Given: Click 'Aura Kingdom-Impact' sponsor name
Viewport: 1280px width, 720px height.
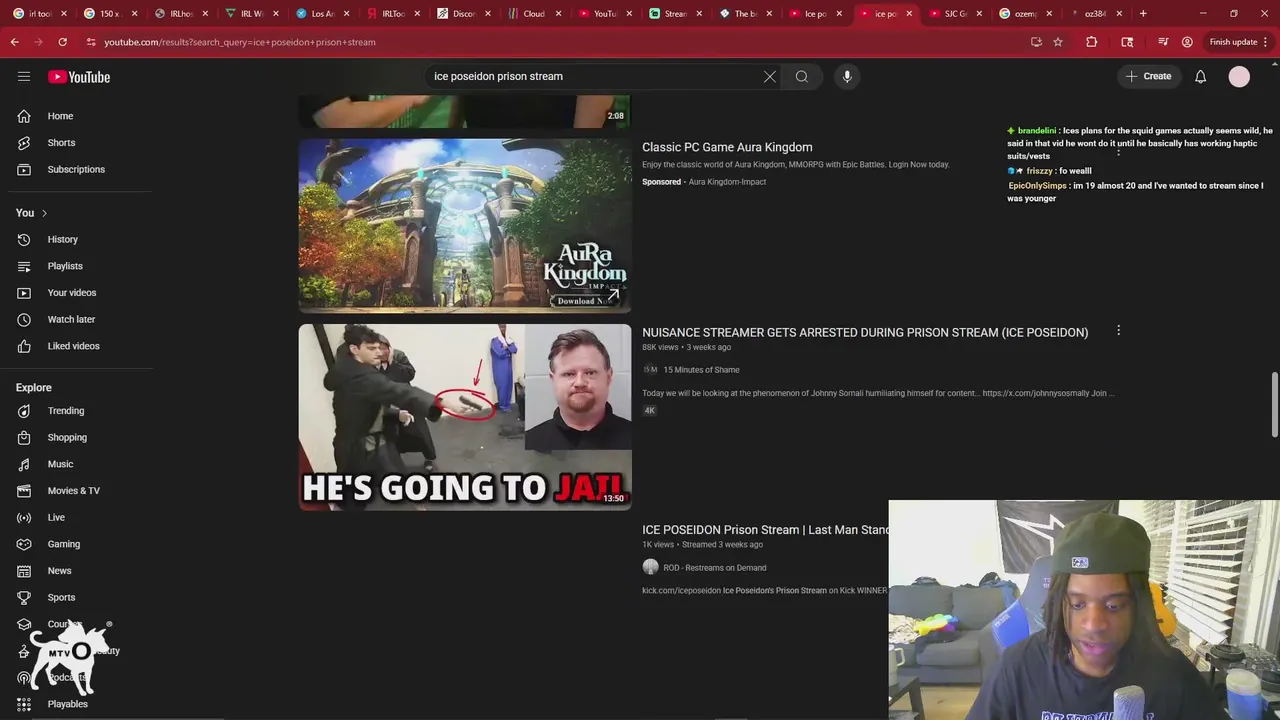Looking at the screenshot, I should 727,182.
